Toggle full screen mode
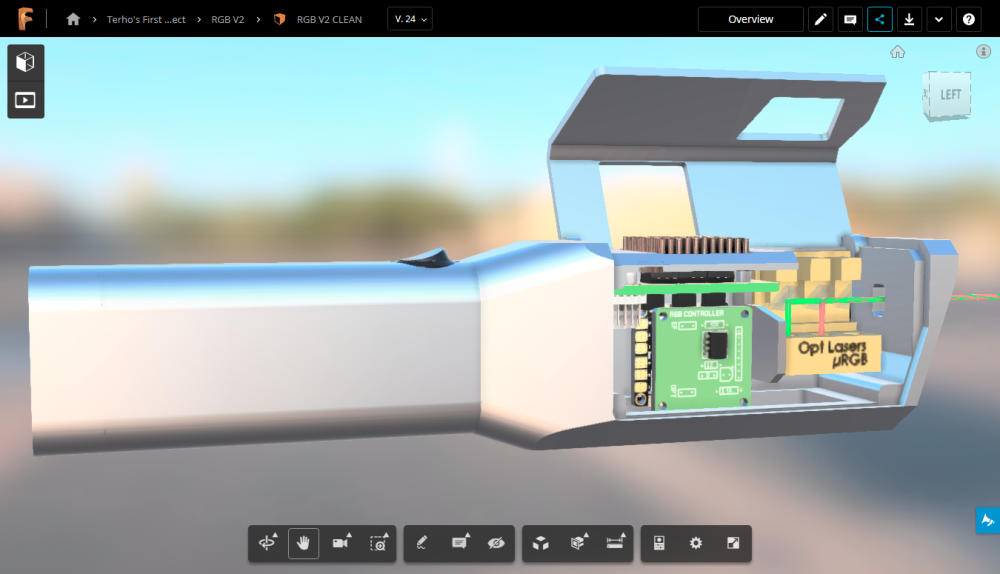Viewport: 1000px width, 574px height. click(733, 543)
